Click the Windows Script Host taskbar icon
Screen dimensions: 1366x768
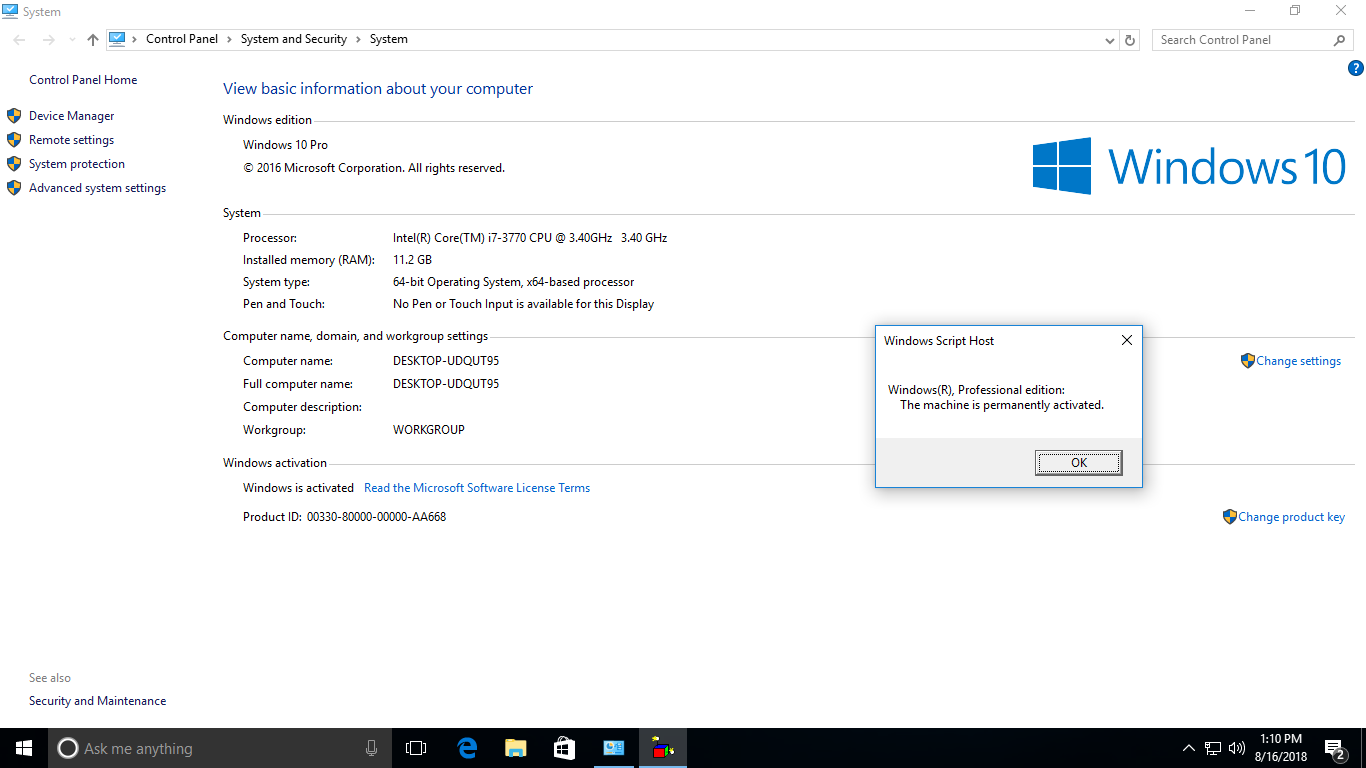[x=662, y=748]
